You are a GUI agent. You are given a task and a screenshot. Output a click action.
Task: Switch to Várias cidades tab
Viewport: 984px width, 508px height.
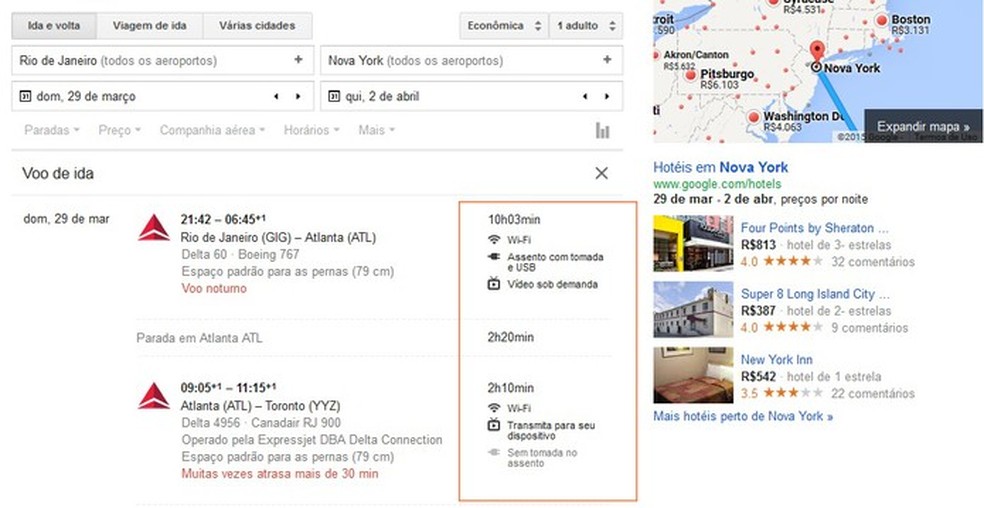pyautogui.click(x=257, y=26)
